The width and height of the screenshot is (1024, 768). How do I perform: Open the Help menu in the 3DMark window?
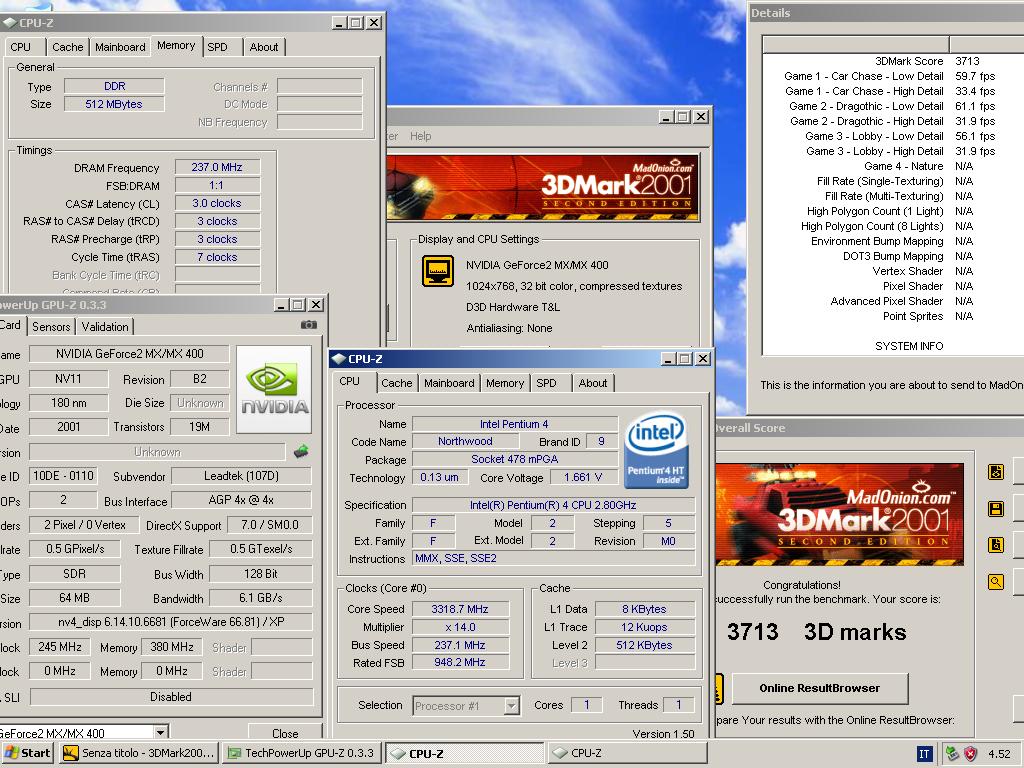pos(421,136)
